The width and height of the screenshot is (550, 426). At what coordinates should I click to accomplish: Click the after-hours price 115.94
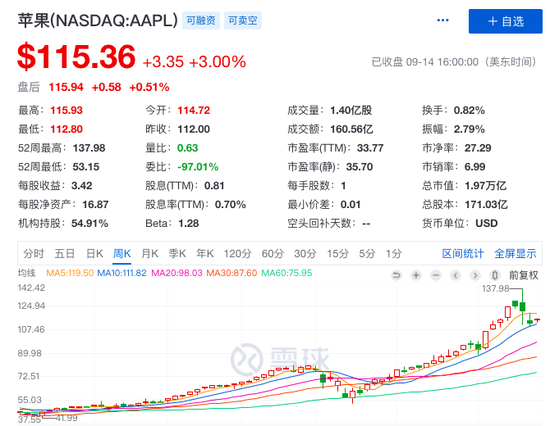click(66, 87)
